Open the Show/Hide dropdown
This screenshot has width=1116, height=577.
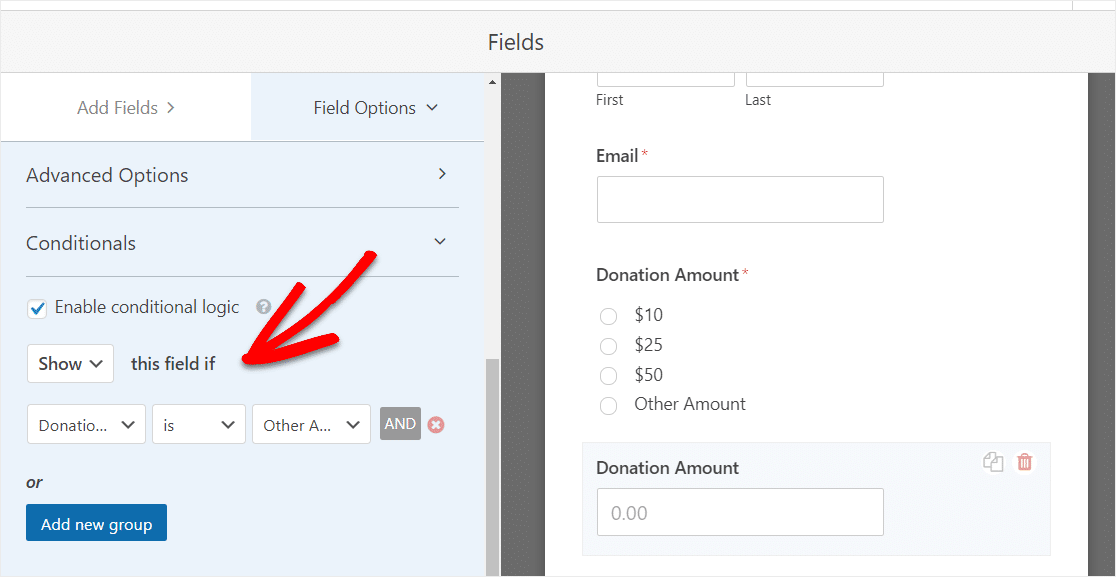[70, 364]
